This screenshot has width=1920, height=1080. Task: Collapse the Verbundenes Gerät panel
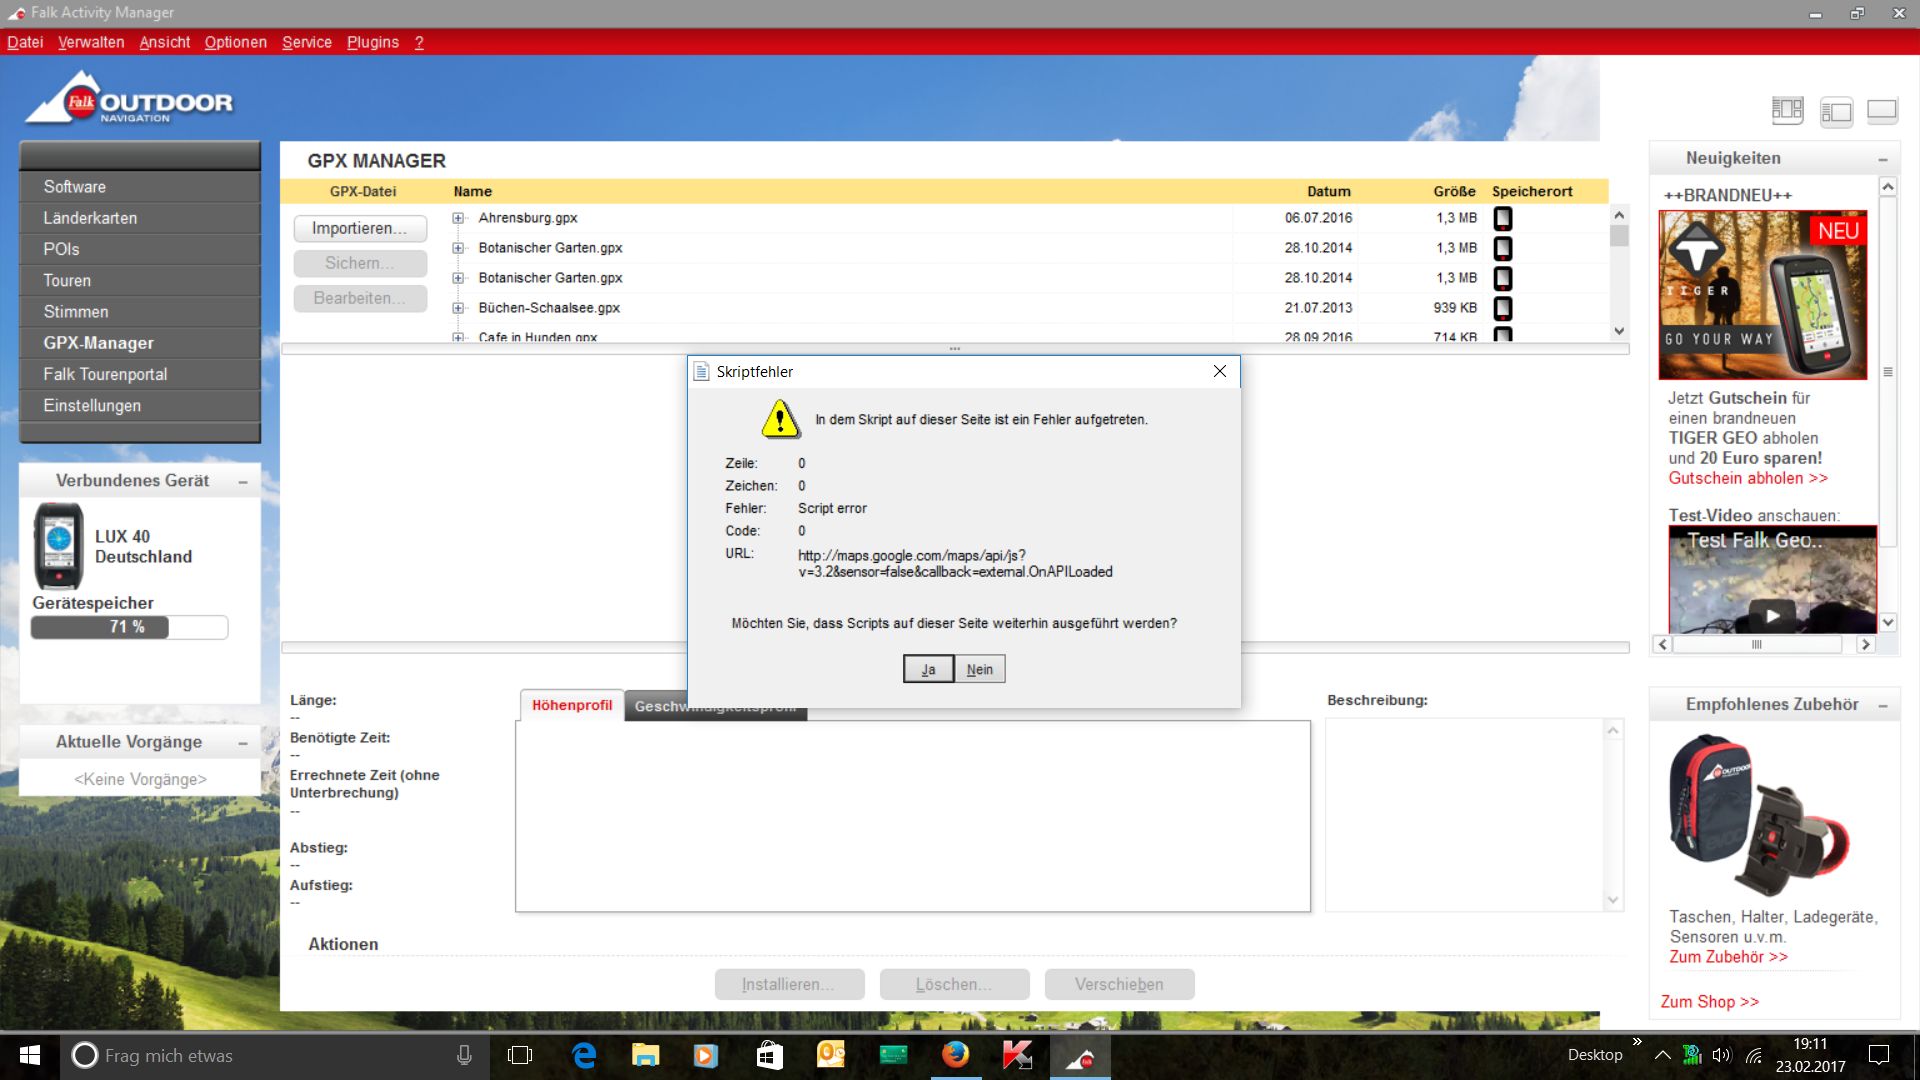[243, 482]
